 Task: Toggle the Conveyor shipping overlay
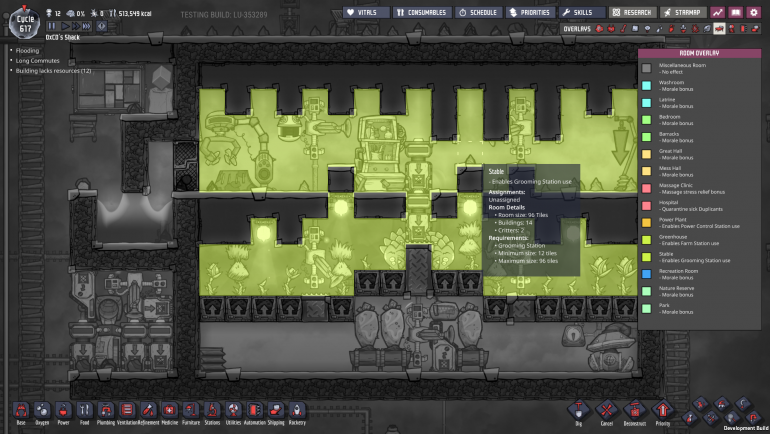coord(756,29)
